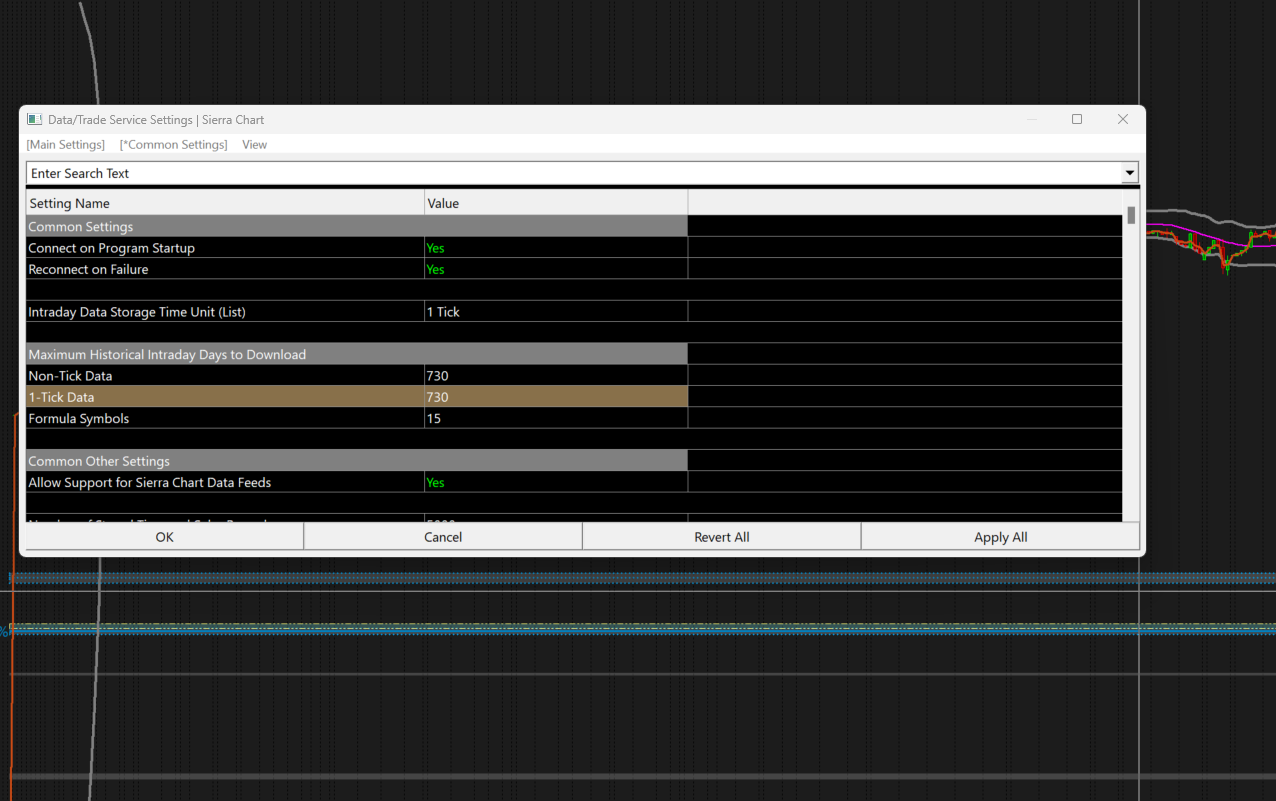Image resolution: width=1276 pixels, height=801 pixels.
Task: Toggle Connect on Program Startup Yes value
Action: (x=556, y=248)
